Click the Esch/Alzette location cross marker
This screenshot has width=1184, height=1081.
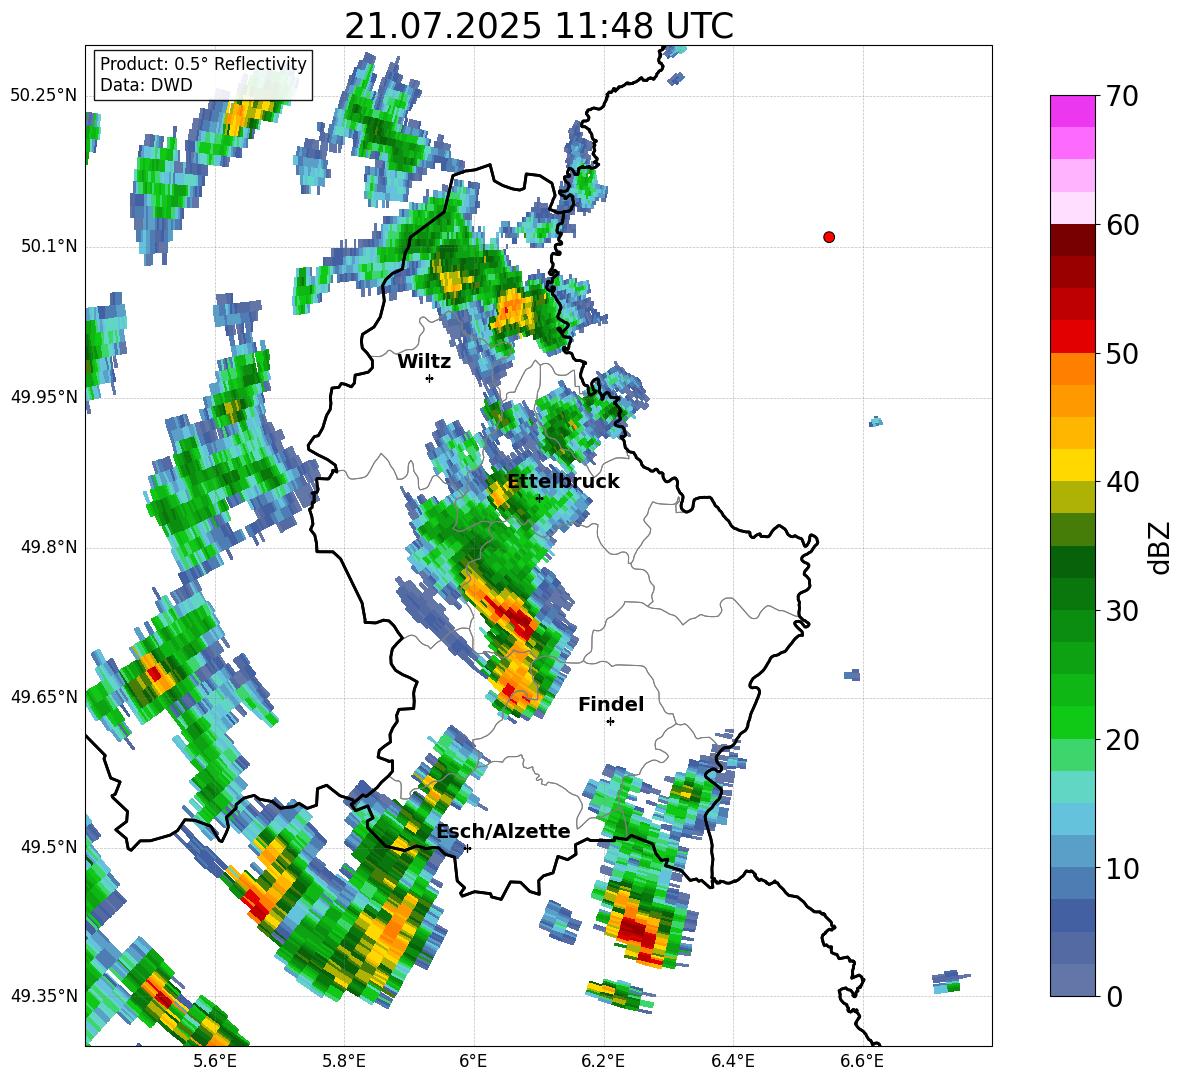[467, 848]
